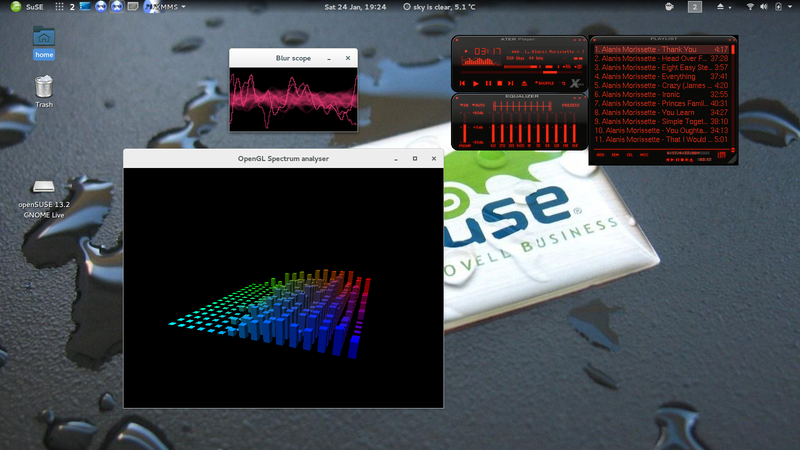Click the playlist mini play button

click(x=672, y=160)
